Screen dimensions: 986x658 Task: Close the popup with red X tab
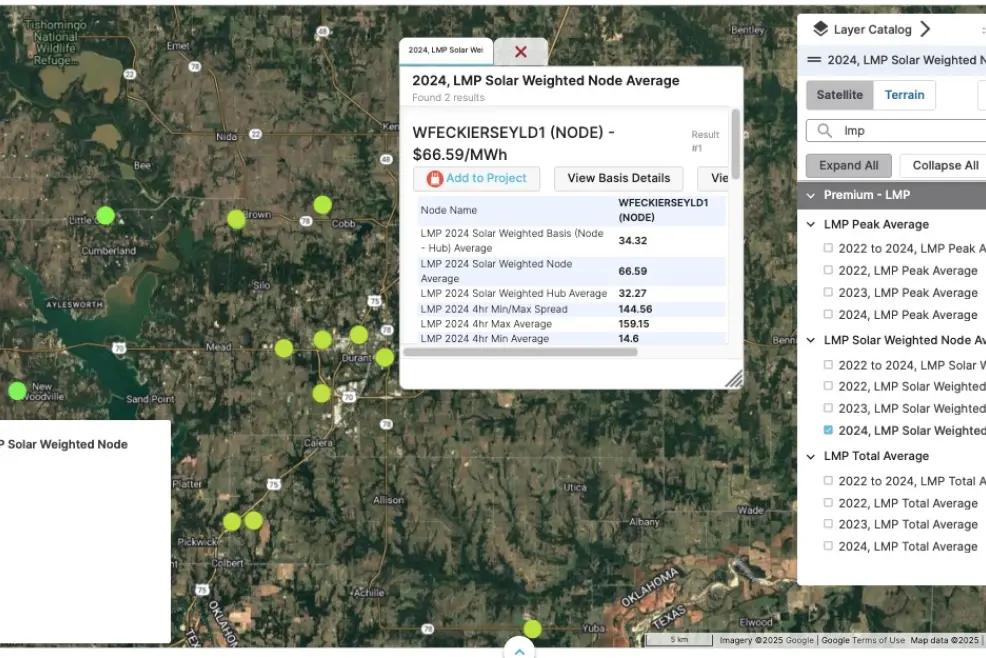521,52
